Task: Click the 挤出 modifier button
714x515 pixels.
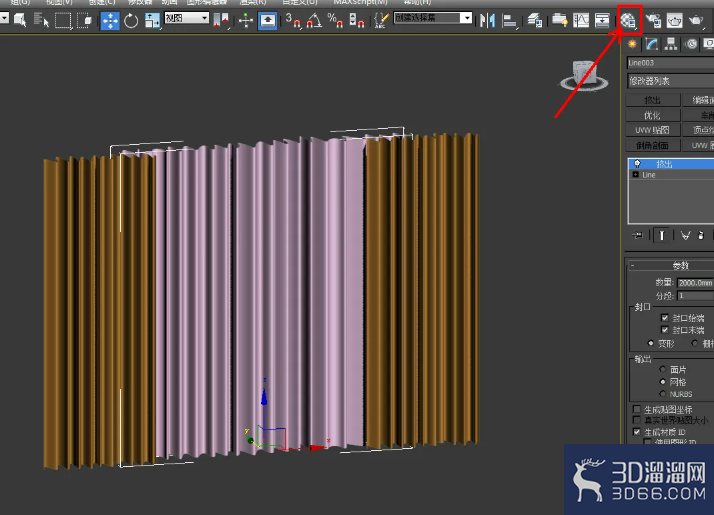Action: coord(653,100)
